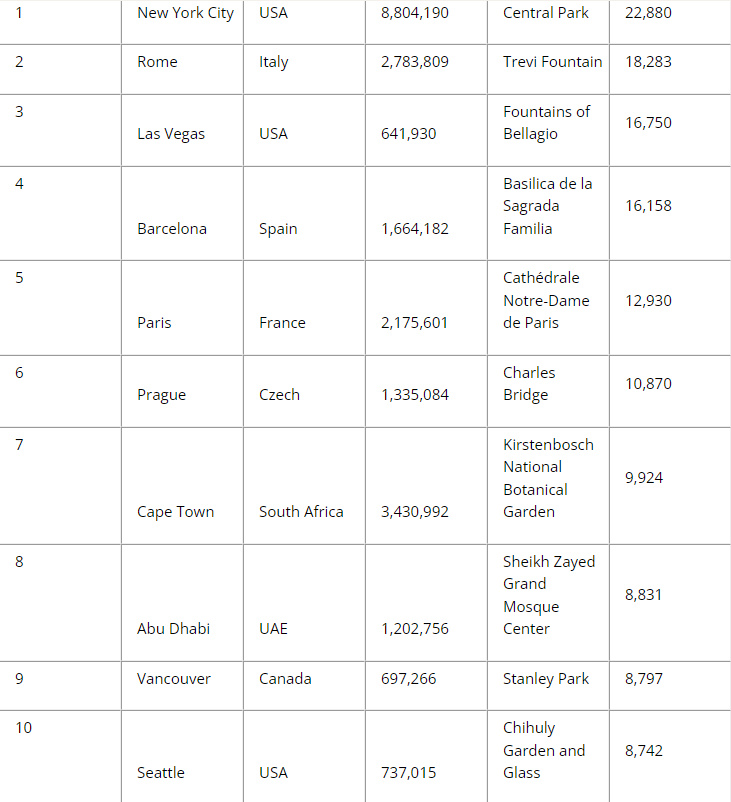Select the Central Park attraction cell
Screen dimensions: 731x802
point(546,13)
